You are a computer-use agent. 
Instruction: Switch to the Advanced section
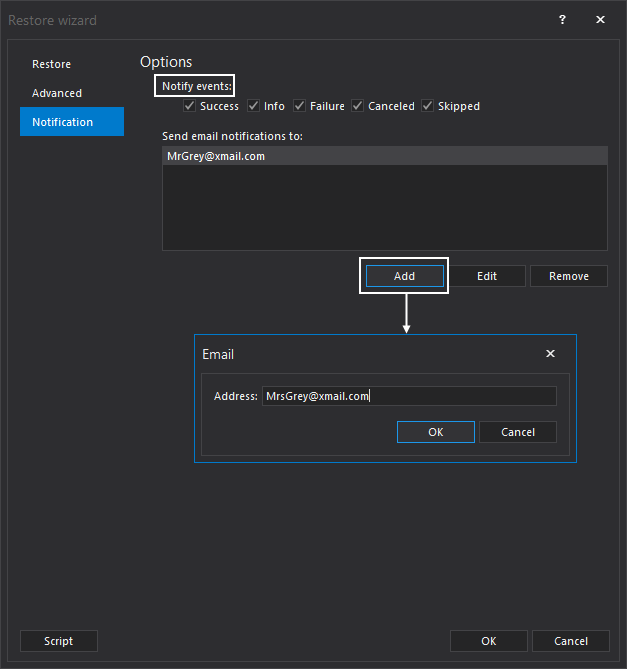point(57,93)
